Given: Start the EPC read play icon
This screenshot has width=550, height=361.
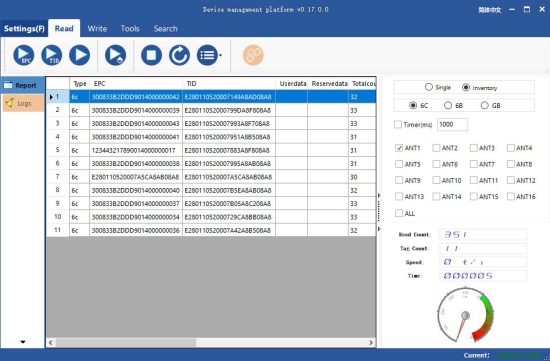Looking at the screenshot, I should [x=24, y=55].
